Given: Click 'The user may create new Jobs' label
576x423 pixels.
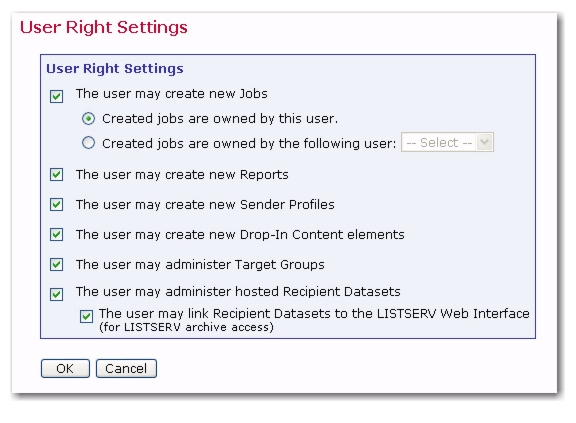Looking at the screenshot, I should [x=172, y=94].
